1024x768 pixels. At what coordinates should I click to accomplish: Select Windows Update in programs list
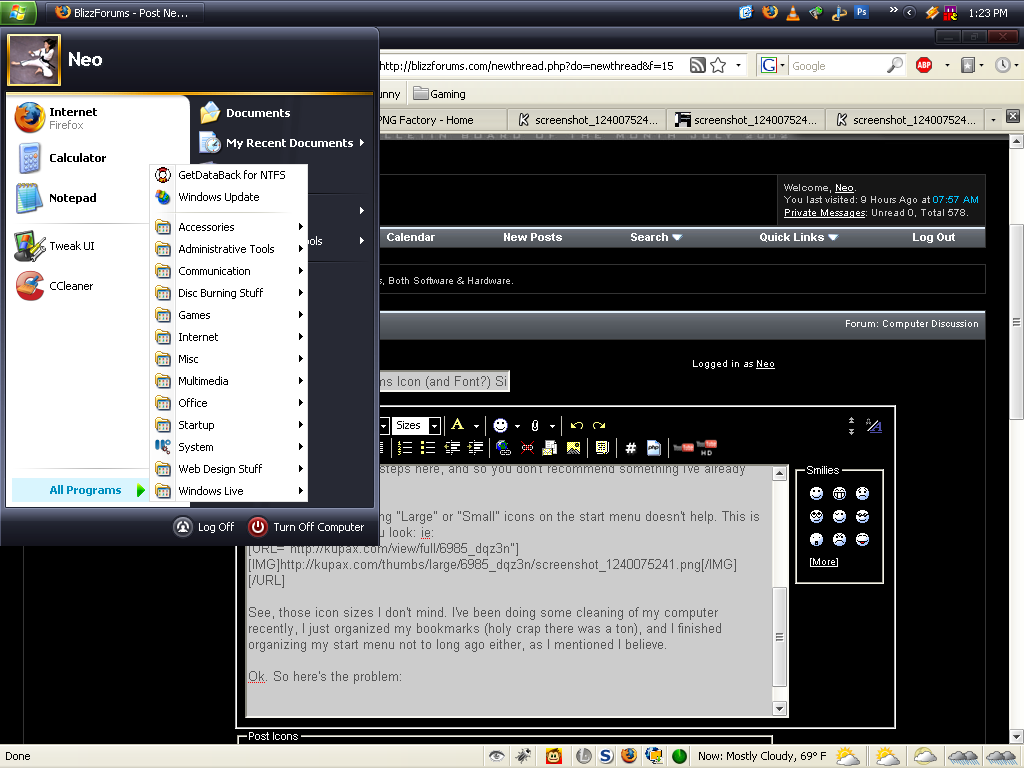229,197
